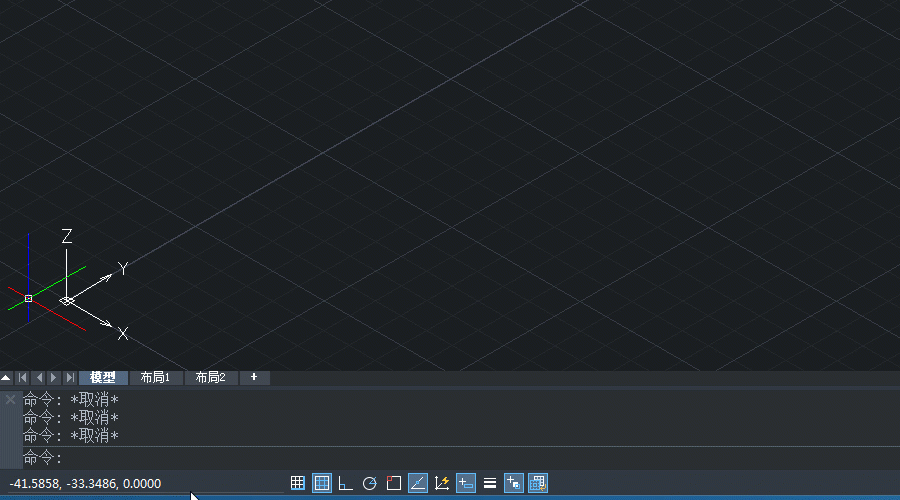900x500 pixels.
Task: Open the 布局2 layout tab
Action: (x=210, y=377)
